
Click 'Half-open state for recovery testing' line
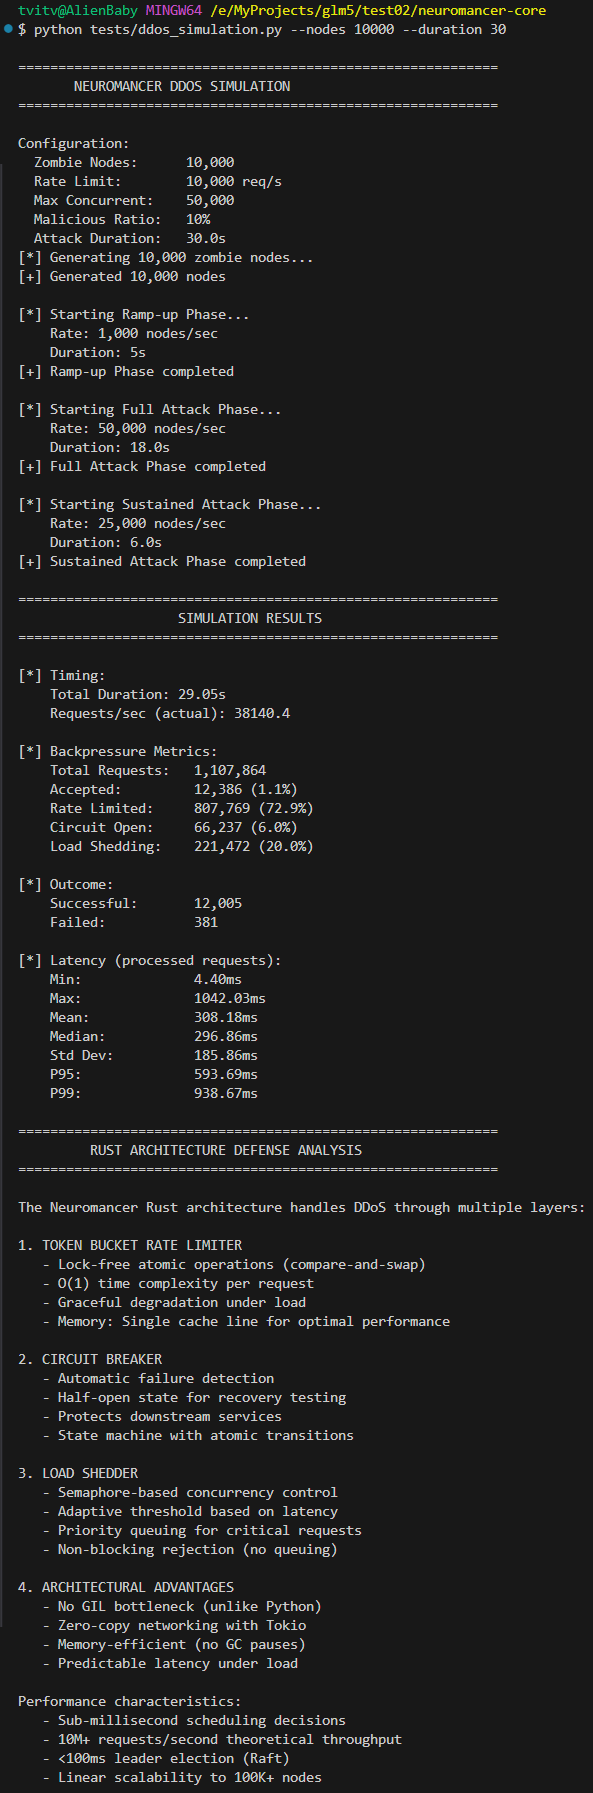(194, 1398)
